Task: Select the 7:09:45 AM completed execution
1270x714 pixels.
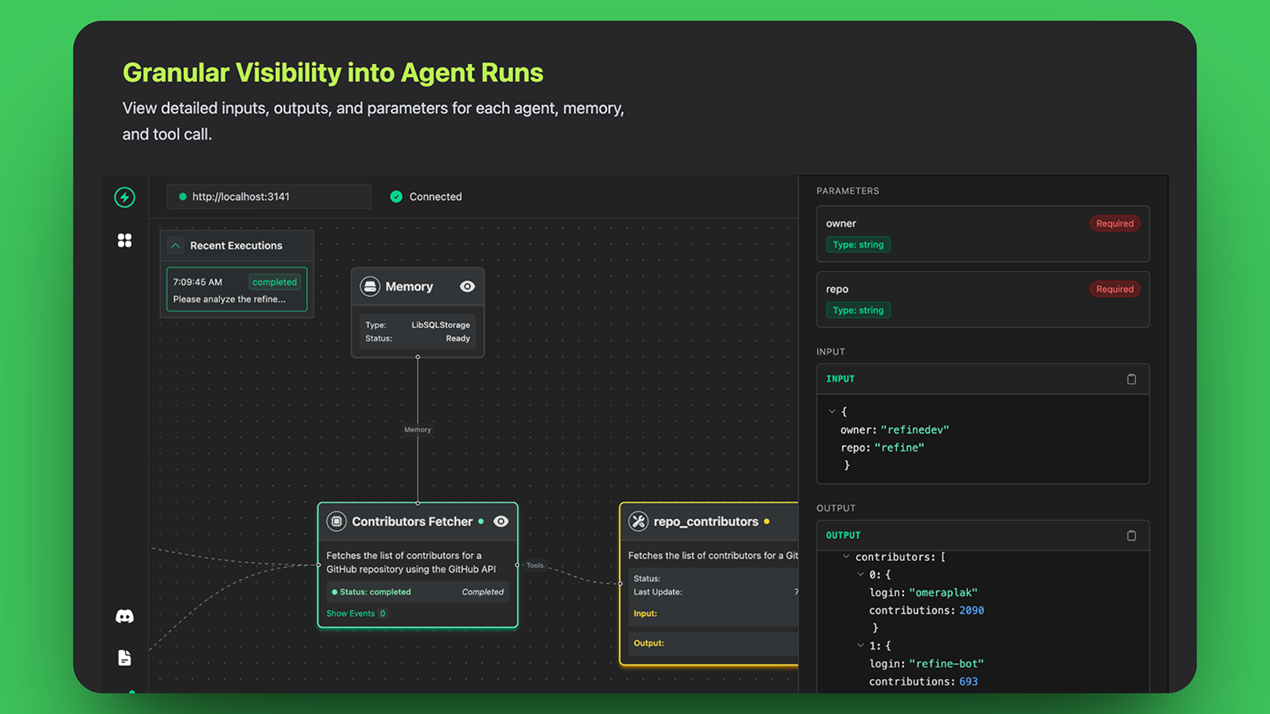Action: click(237, 290)
